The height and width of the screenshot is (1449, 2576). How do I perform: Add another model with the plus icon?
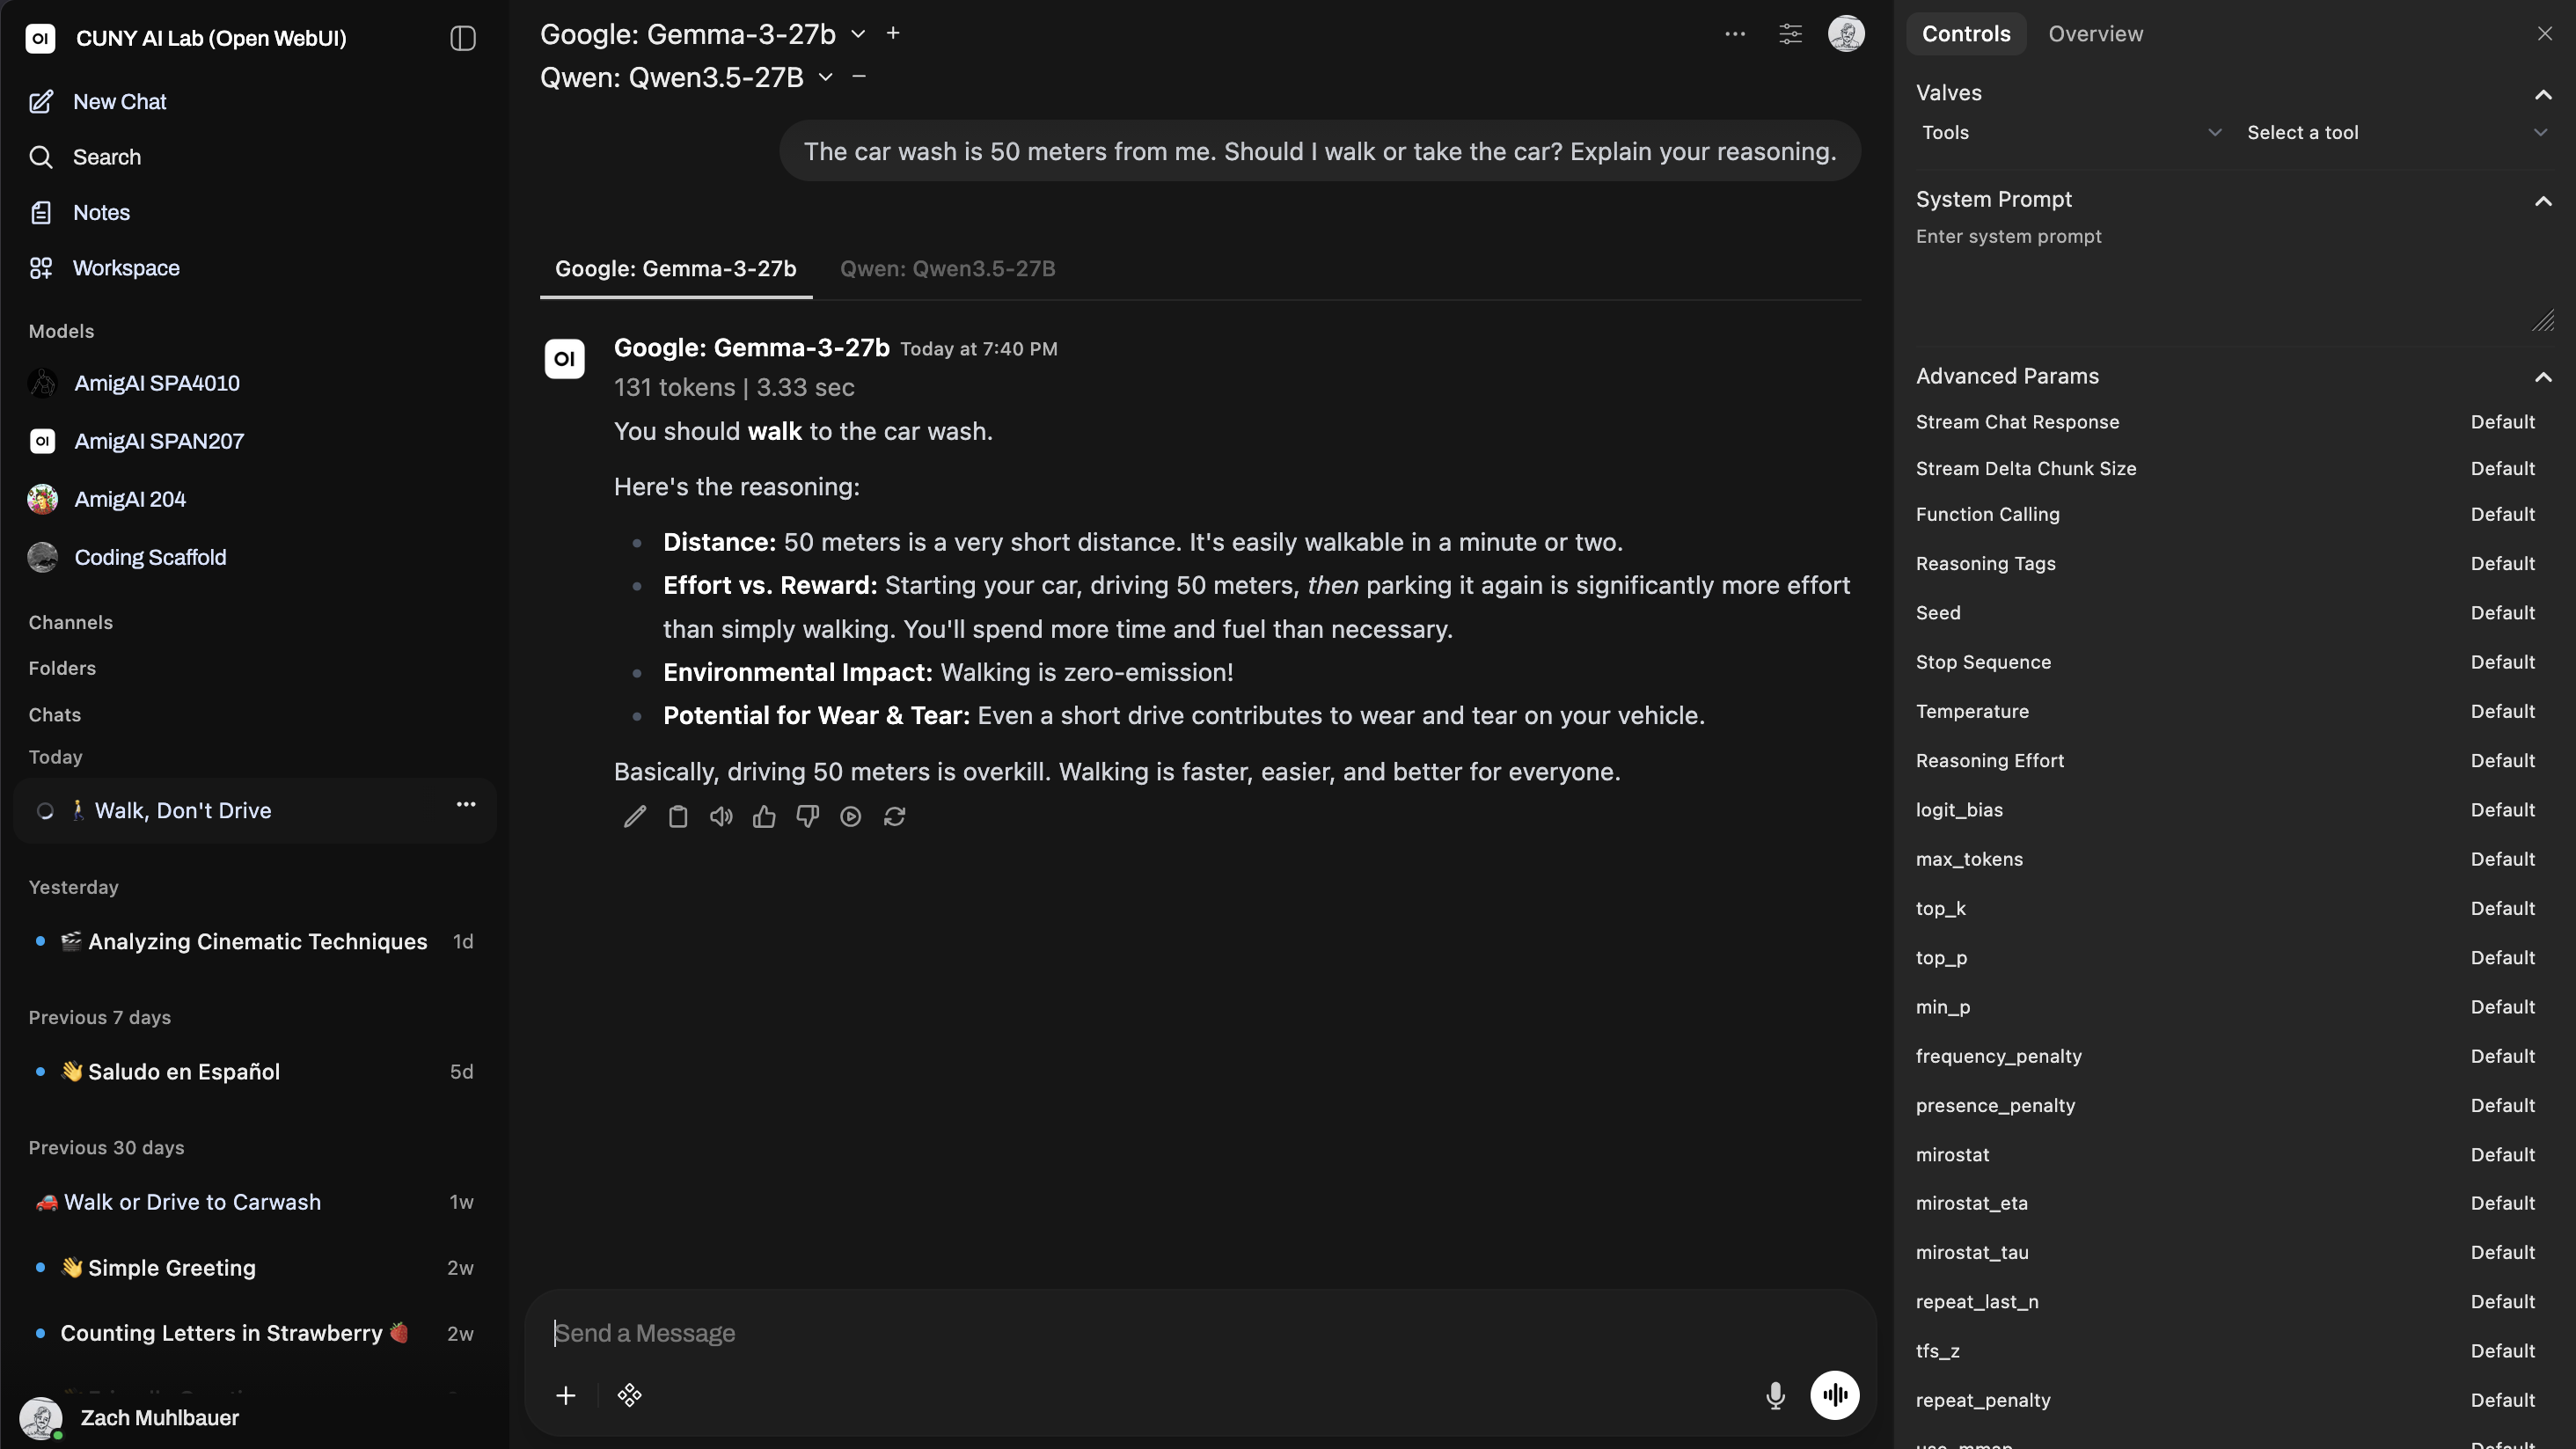coord(893,33)
